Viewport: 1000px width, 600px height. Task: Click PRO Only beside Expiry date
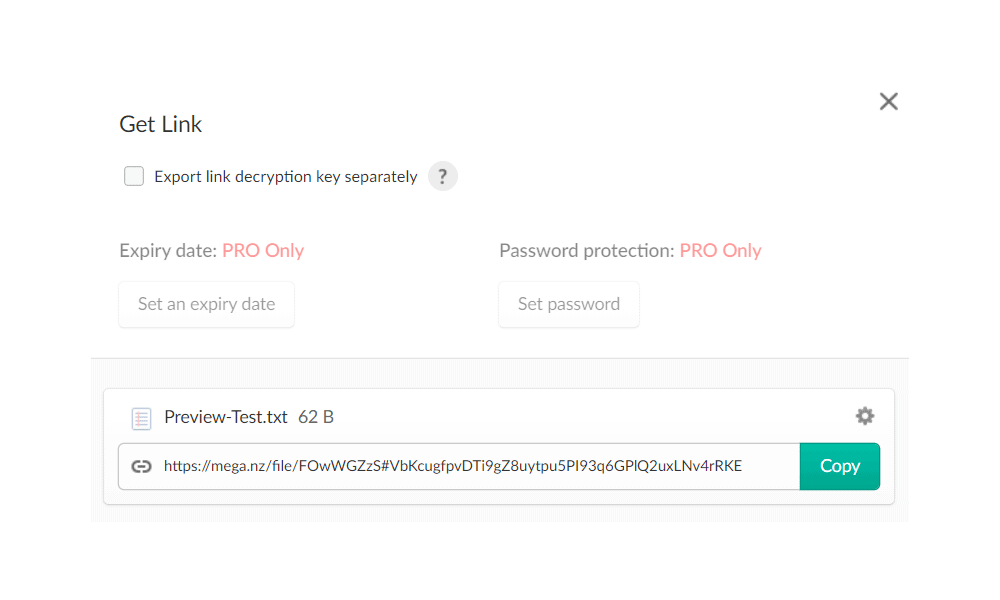point(263,251)
